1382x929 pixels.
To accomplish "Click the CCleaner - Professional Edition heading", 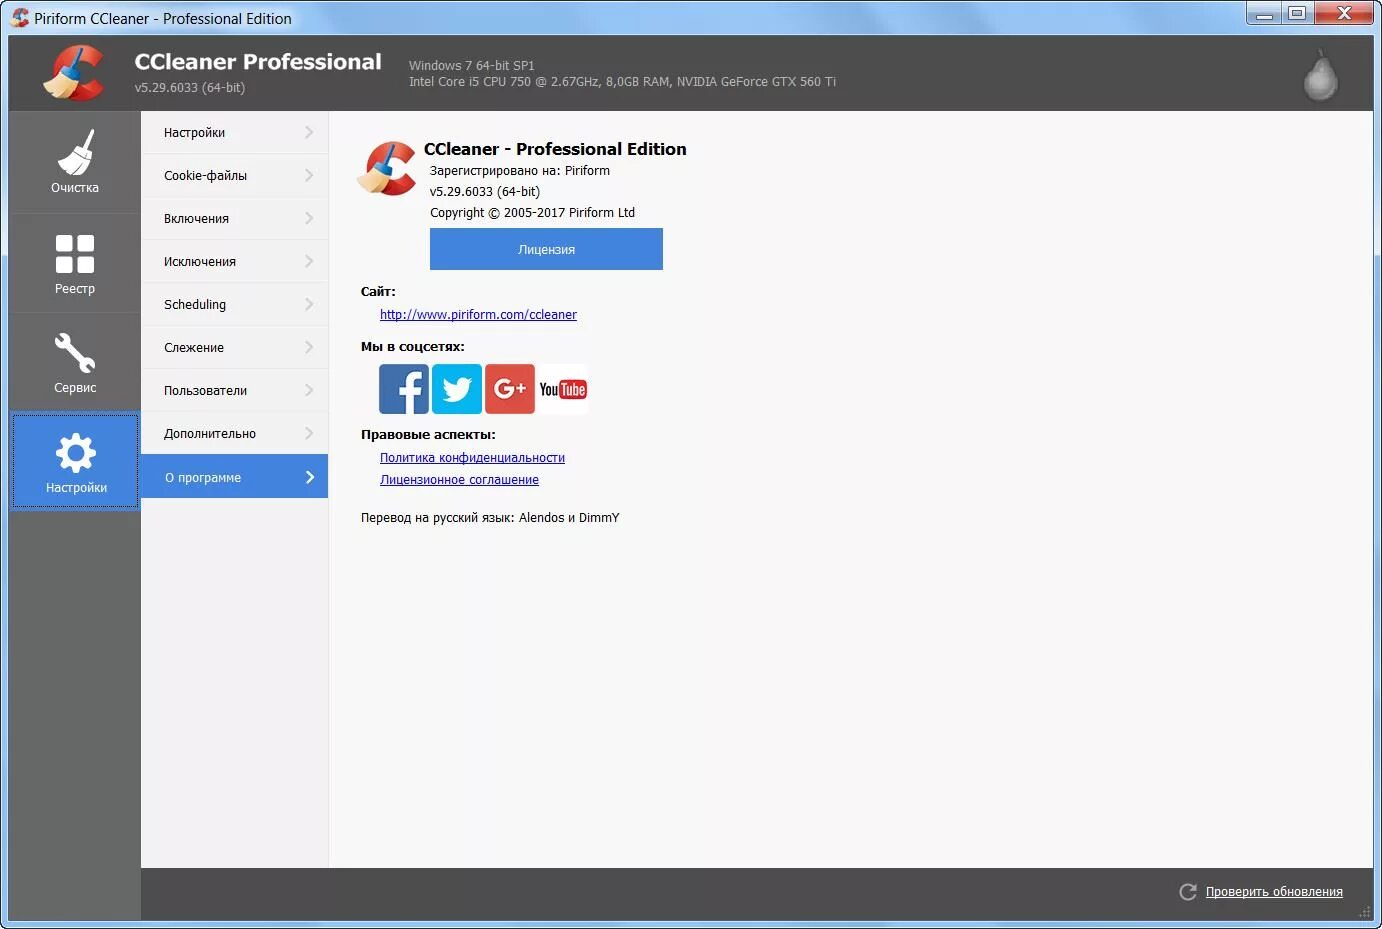I will click(x=555, y=149).
